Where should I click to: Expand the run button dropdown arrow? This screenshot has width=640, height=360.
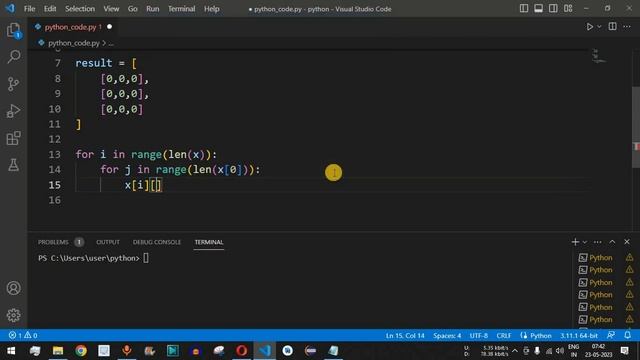[x=599, y=27]
